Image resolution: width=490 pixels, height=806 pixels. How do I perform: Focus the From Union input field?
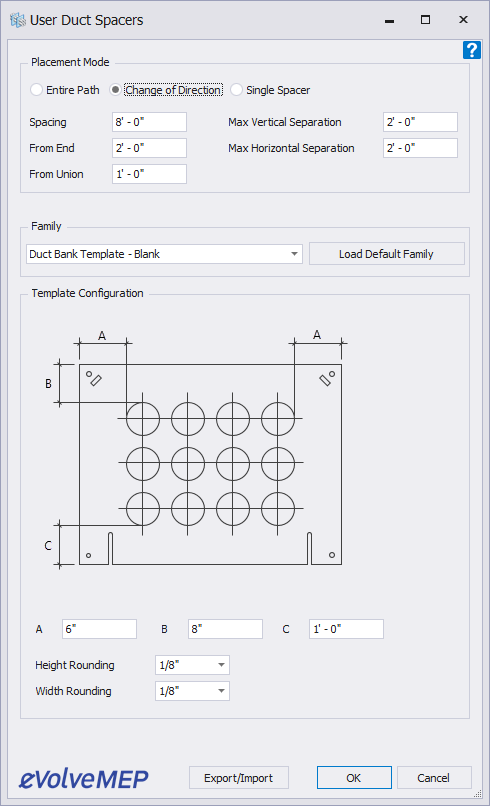coord(150,174)
